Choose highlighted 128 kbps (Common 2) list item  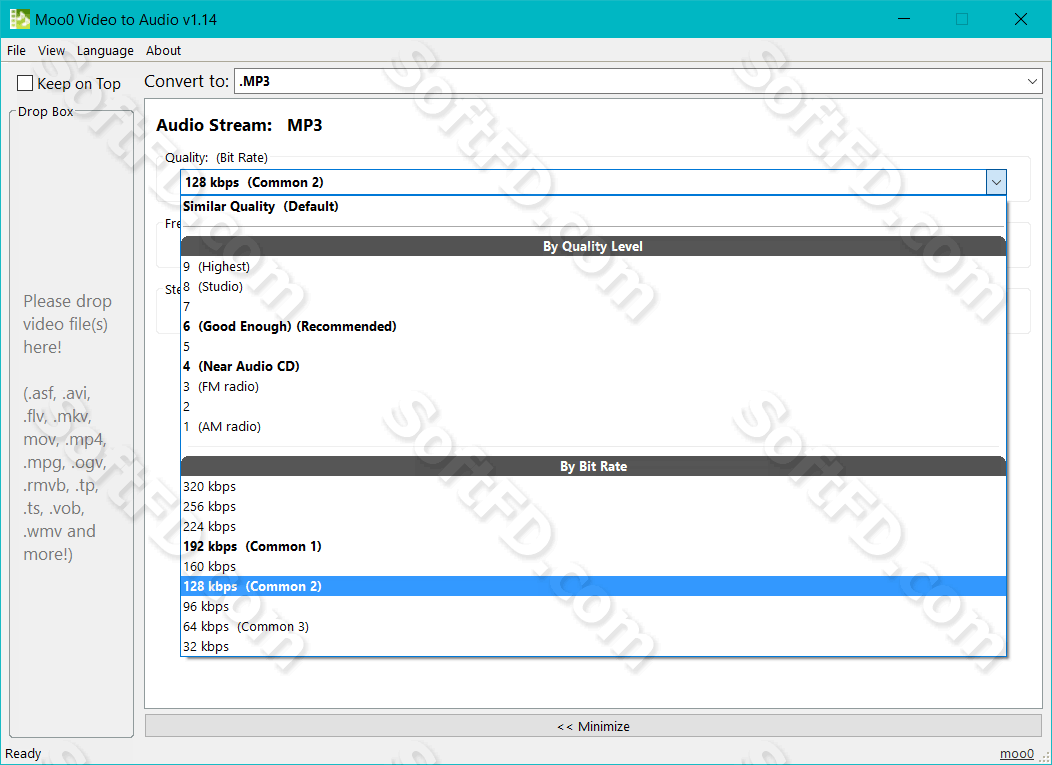pos(594,586)
